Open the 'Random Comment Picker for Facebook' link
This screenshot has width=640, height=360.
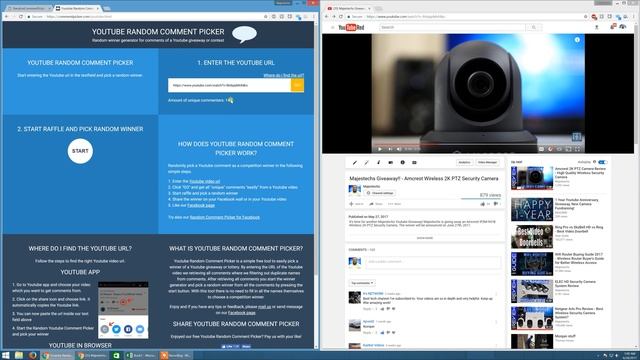click(x=224, y=217)
